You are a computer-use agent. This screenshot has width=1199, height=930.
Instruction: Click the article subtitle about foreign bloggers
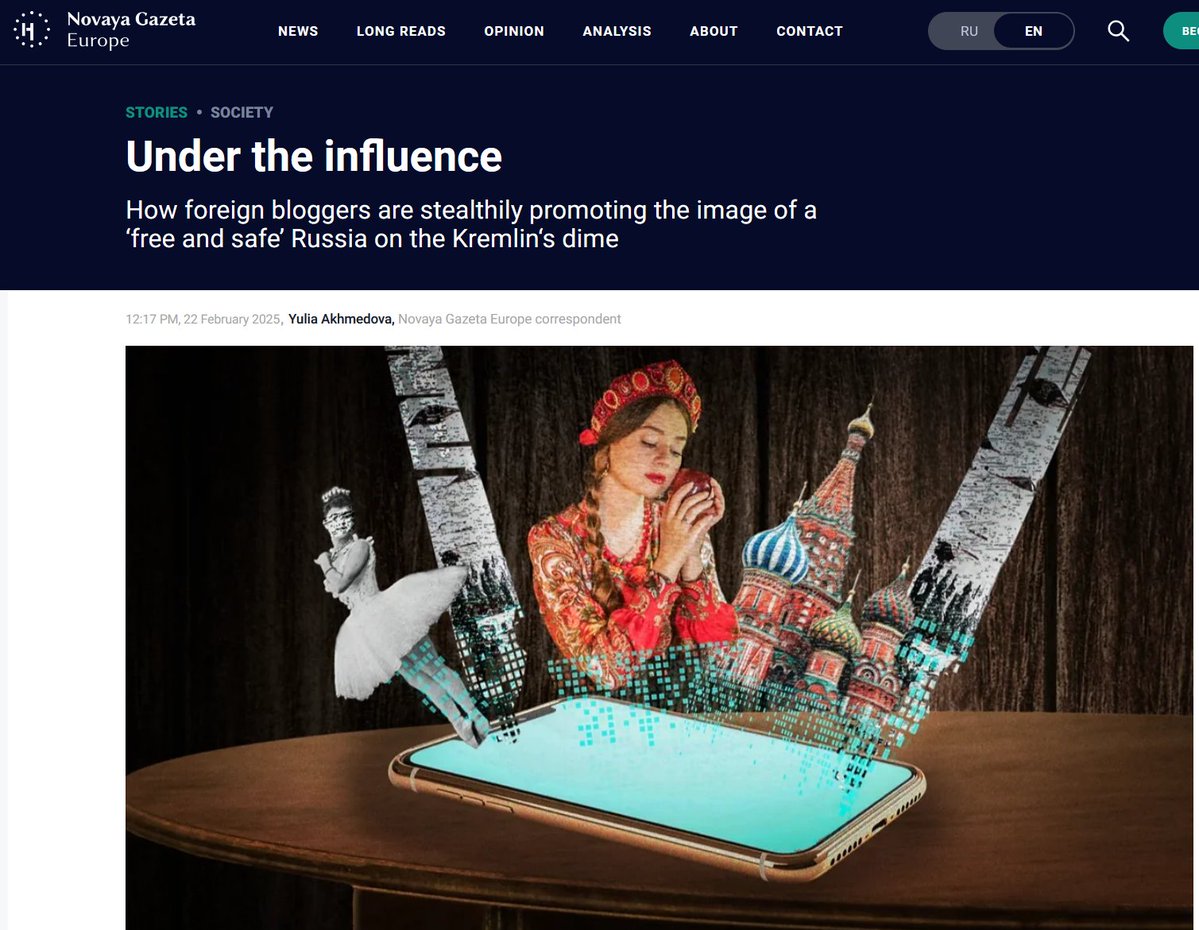(471, 224)
